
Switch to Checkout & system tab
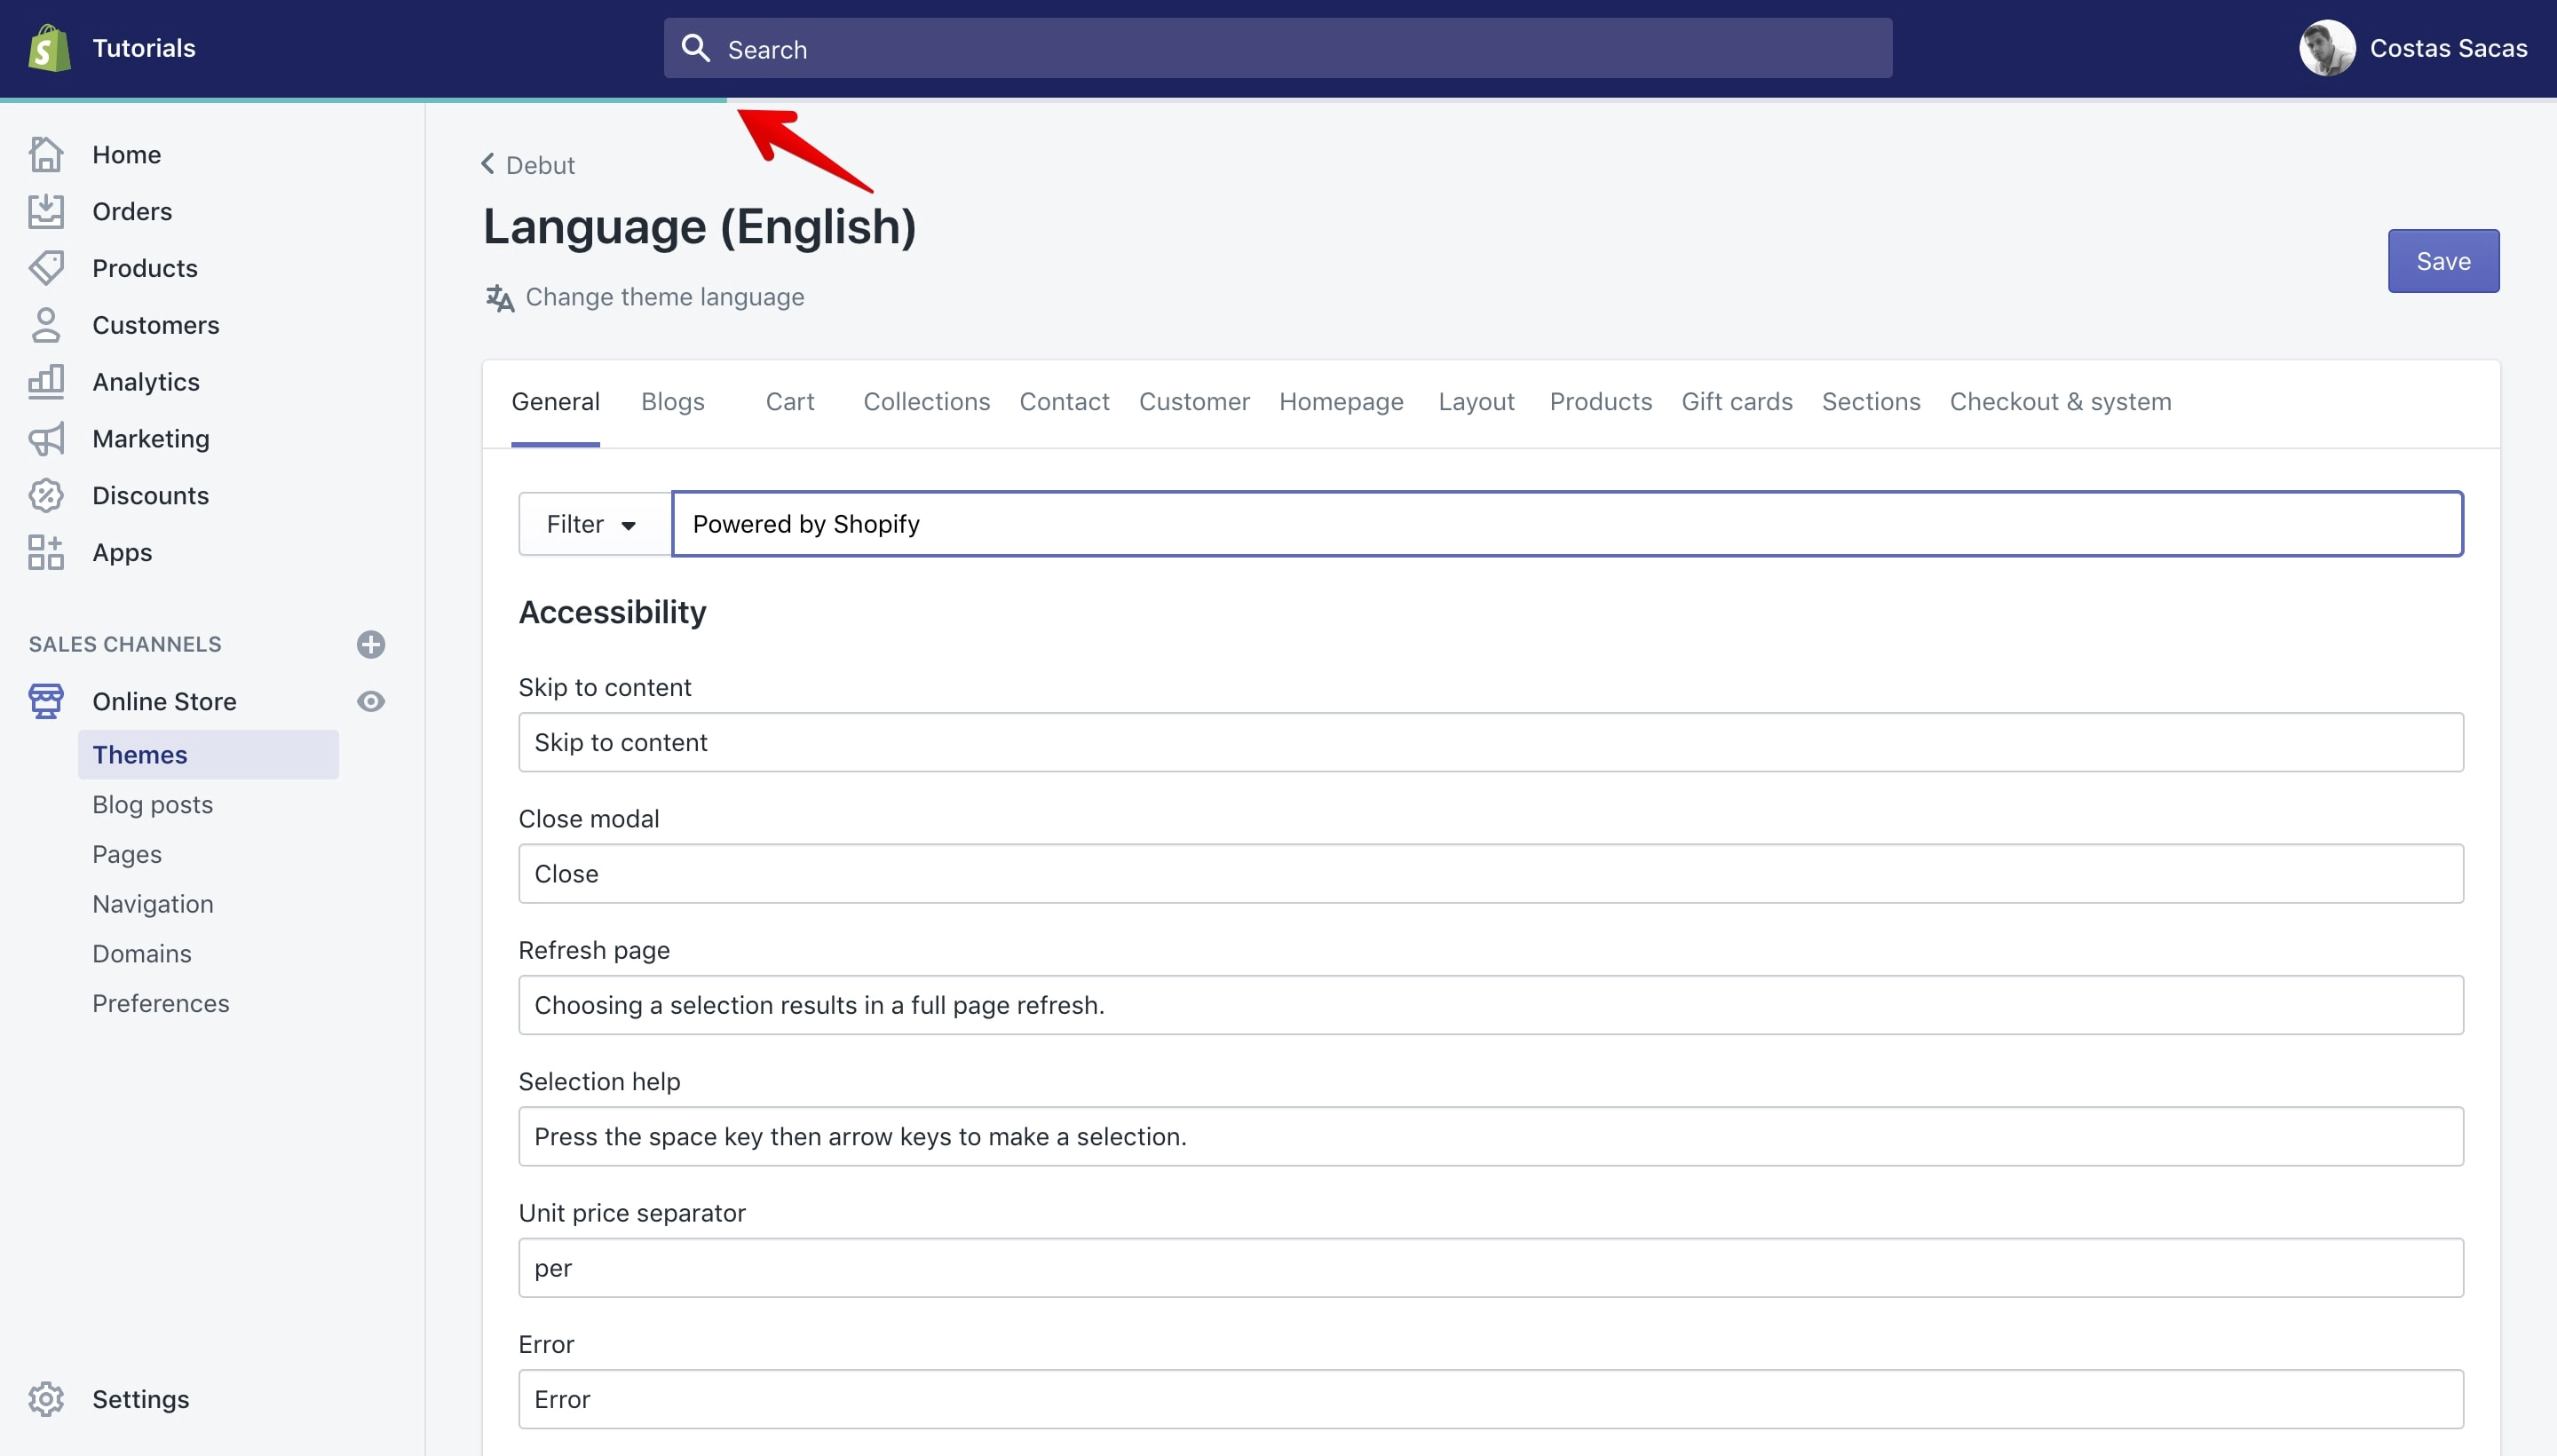[2061, 402]
